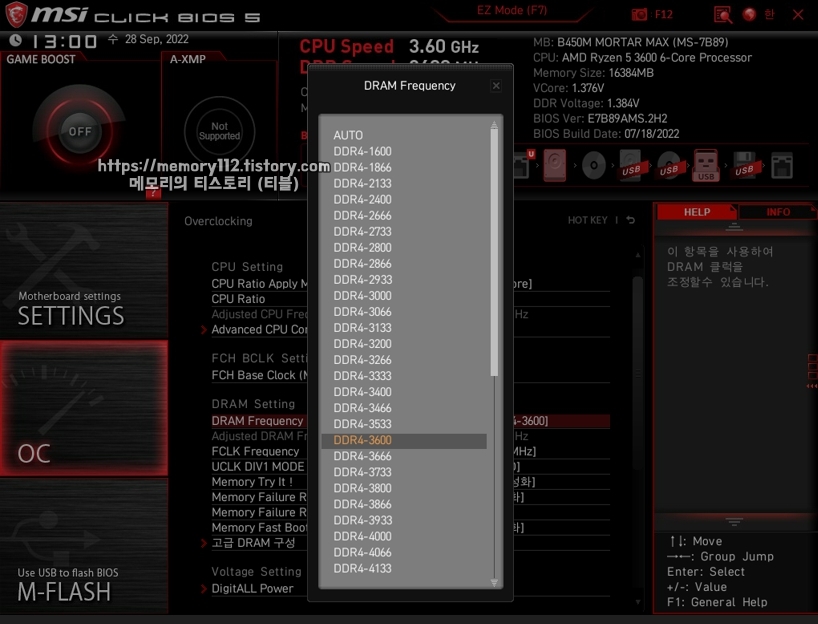Choose DDR4-3000 frequency option
818x624 pixels.
point(363,296)
